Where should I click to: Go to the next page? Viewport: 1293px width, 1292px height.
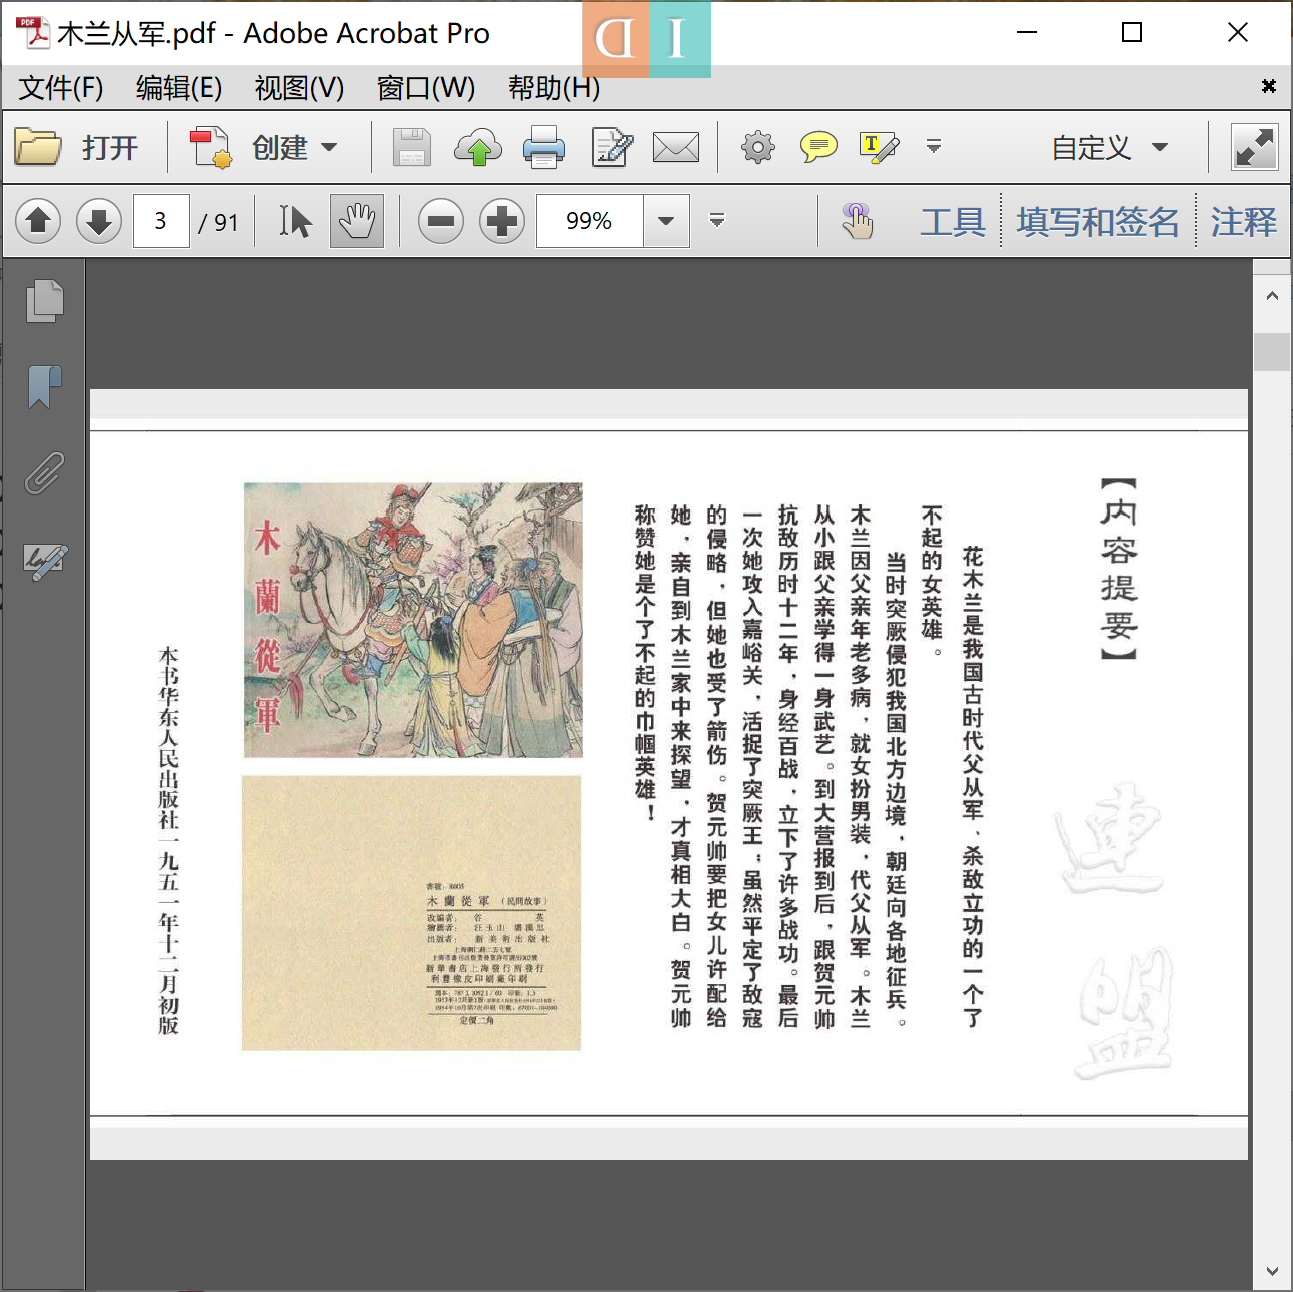point(98,221)
